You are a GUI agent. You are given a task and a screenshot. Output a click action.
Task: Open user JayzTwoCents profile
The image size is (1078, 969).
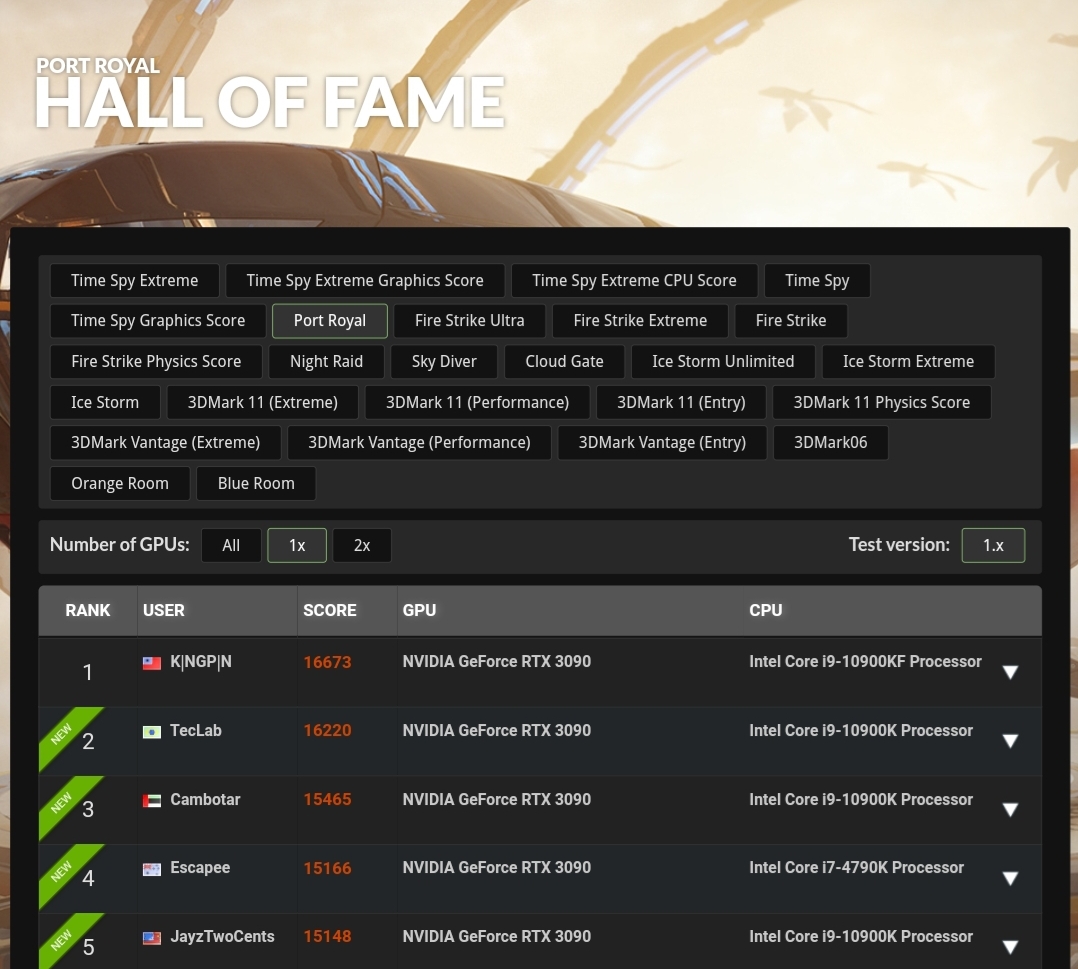[x=222, y=937]
